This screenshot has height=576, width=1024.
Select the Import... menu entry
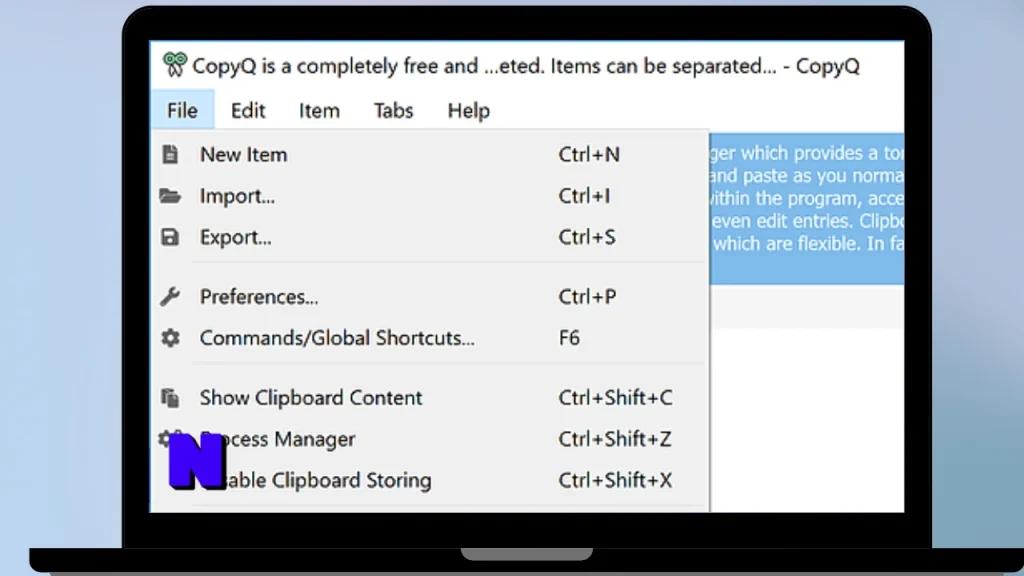[x=430, y=196]
